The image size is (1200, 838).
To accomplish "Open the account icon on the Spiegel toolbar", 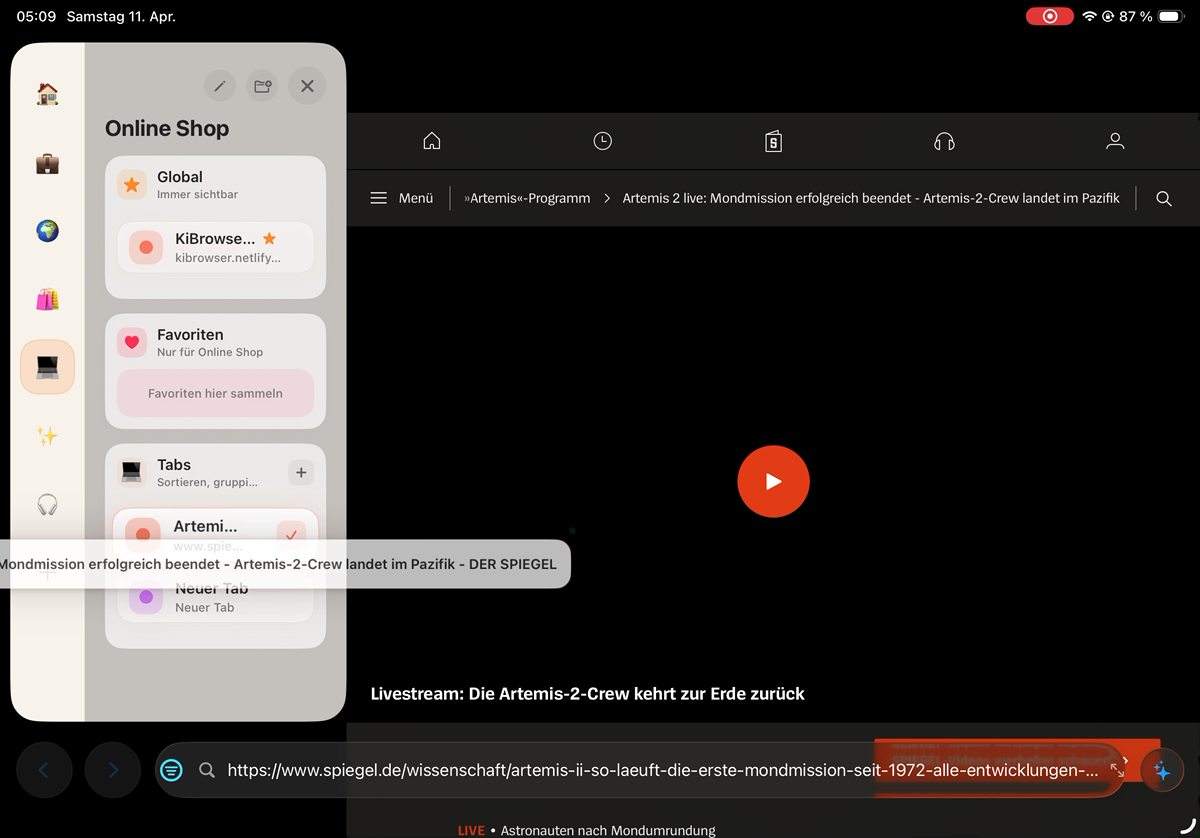I will tap(1114, 141).
